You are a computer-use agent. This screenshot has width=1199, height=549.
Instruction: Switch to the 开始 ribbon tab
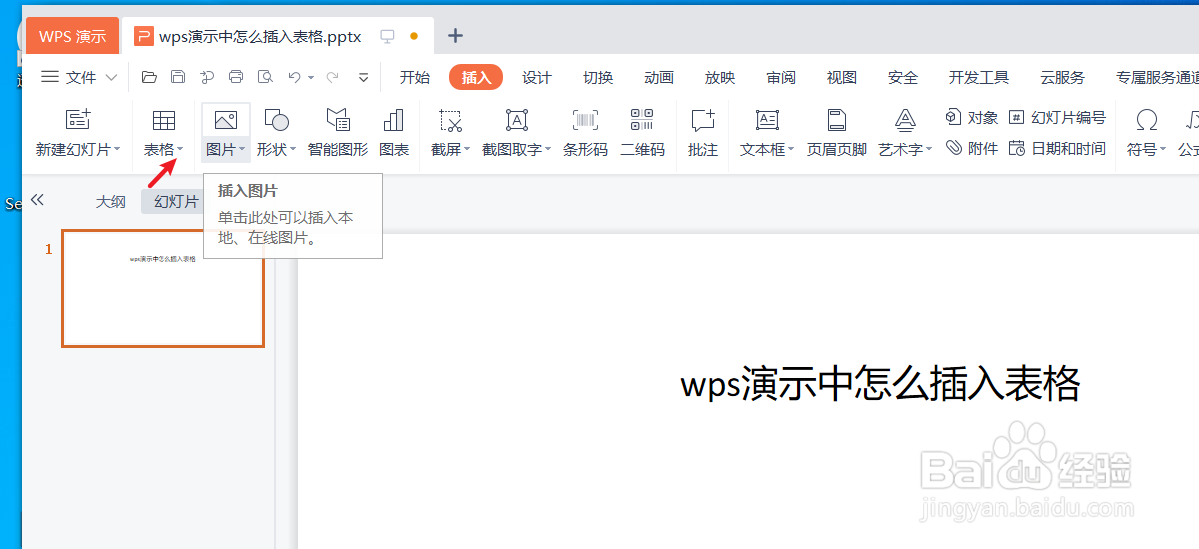pyautogui.click(x=414, y=77)
